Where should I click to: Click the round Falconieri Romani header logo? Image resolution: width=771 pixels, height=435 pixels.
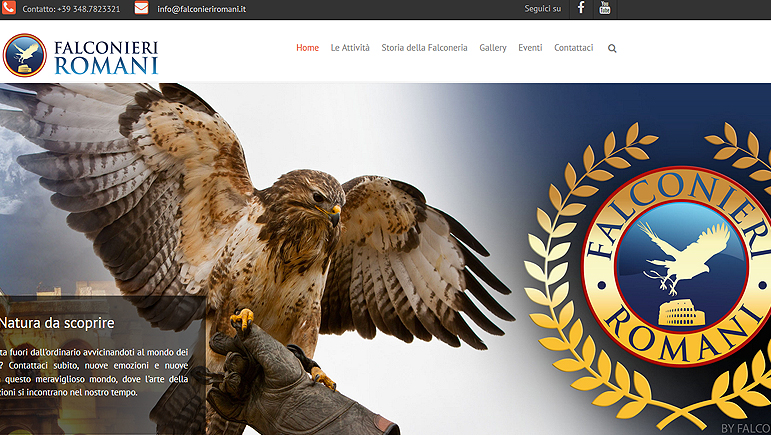pyautogui.click(x=25, y=55)
